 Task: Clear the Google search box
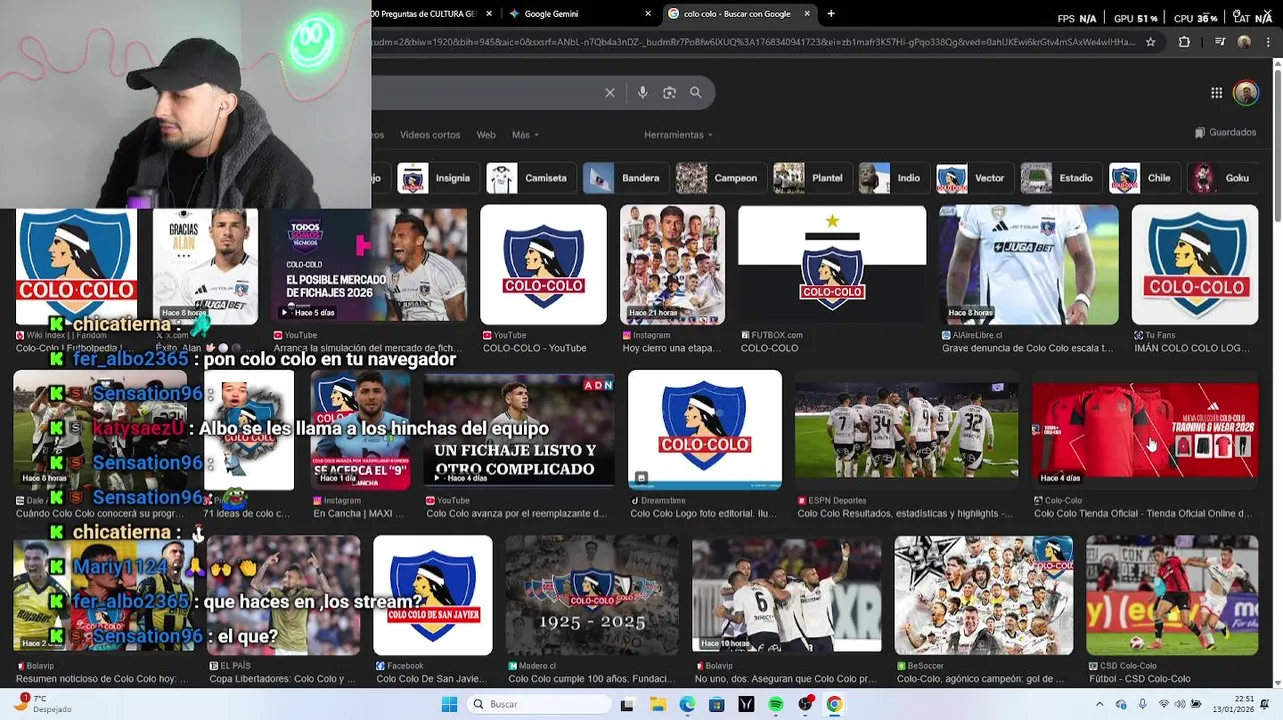click(x=610, y=92)
